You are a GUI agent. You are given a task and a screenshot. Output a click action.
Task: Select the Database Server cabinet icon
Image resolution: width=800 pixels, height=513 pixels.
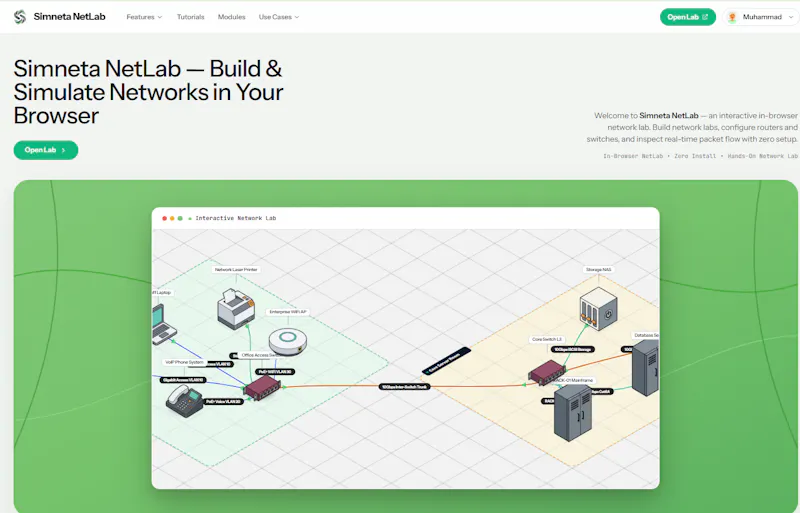click(x=645, y=368)
